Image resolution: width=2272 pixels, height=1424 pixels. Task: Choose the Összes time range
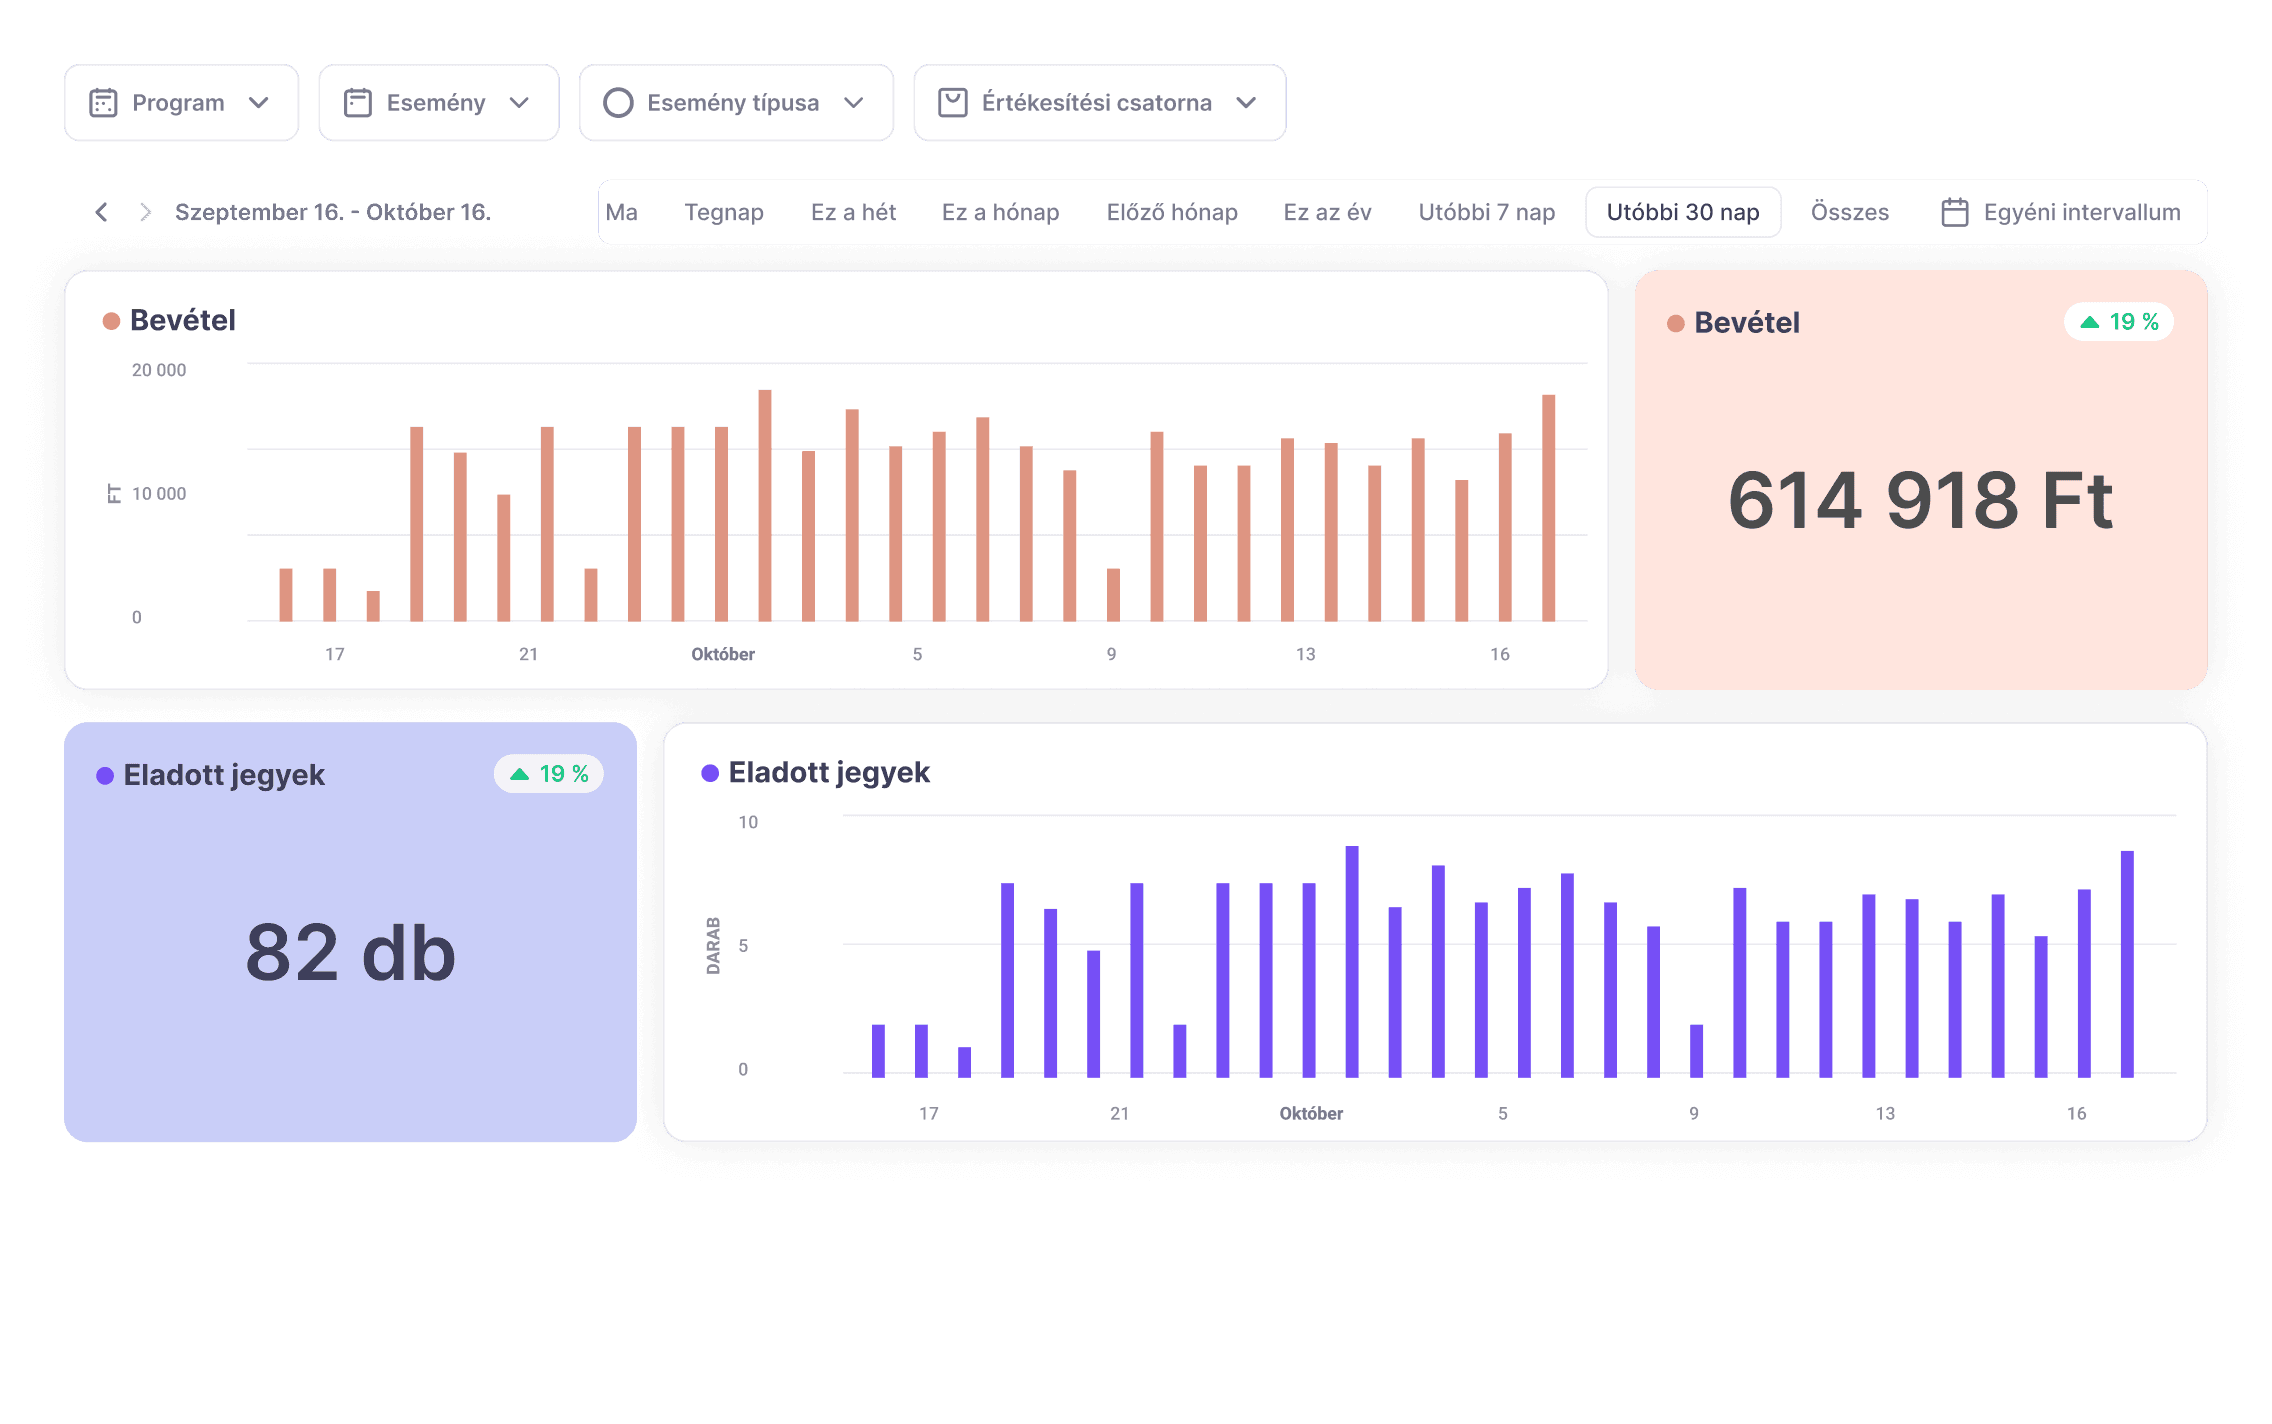pos(1849,212)
